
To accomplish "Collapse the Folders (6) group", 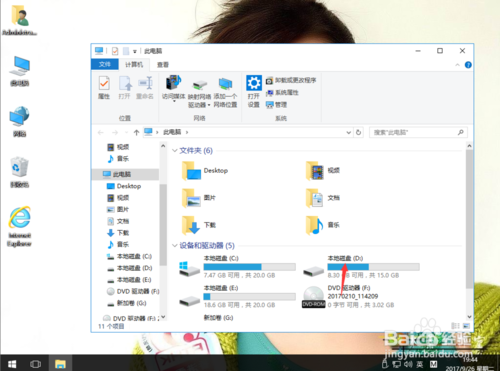I will tap(175, 151).
